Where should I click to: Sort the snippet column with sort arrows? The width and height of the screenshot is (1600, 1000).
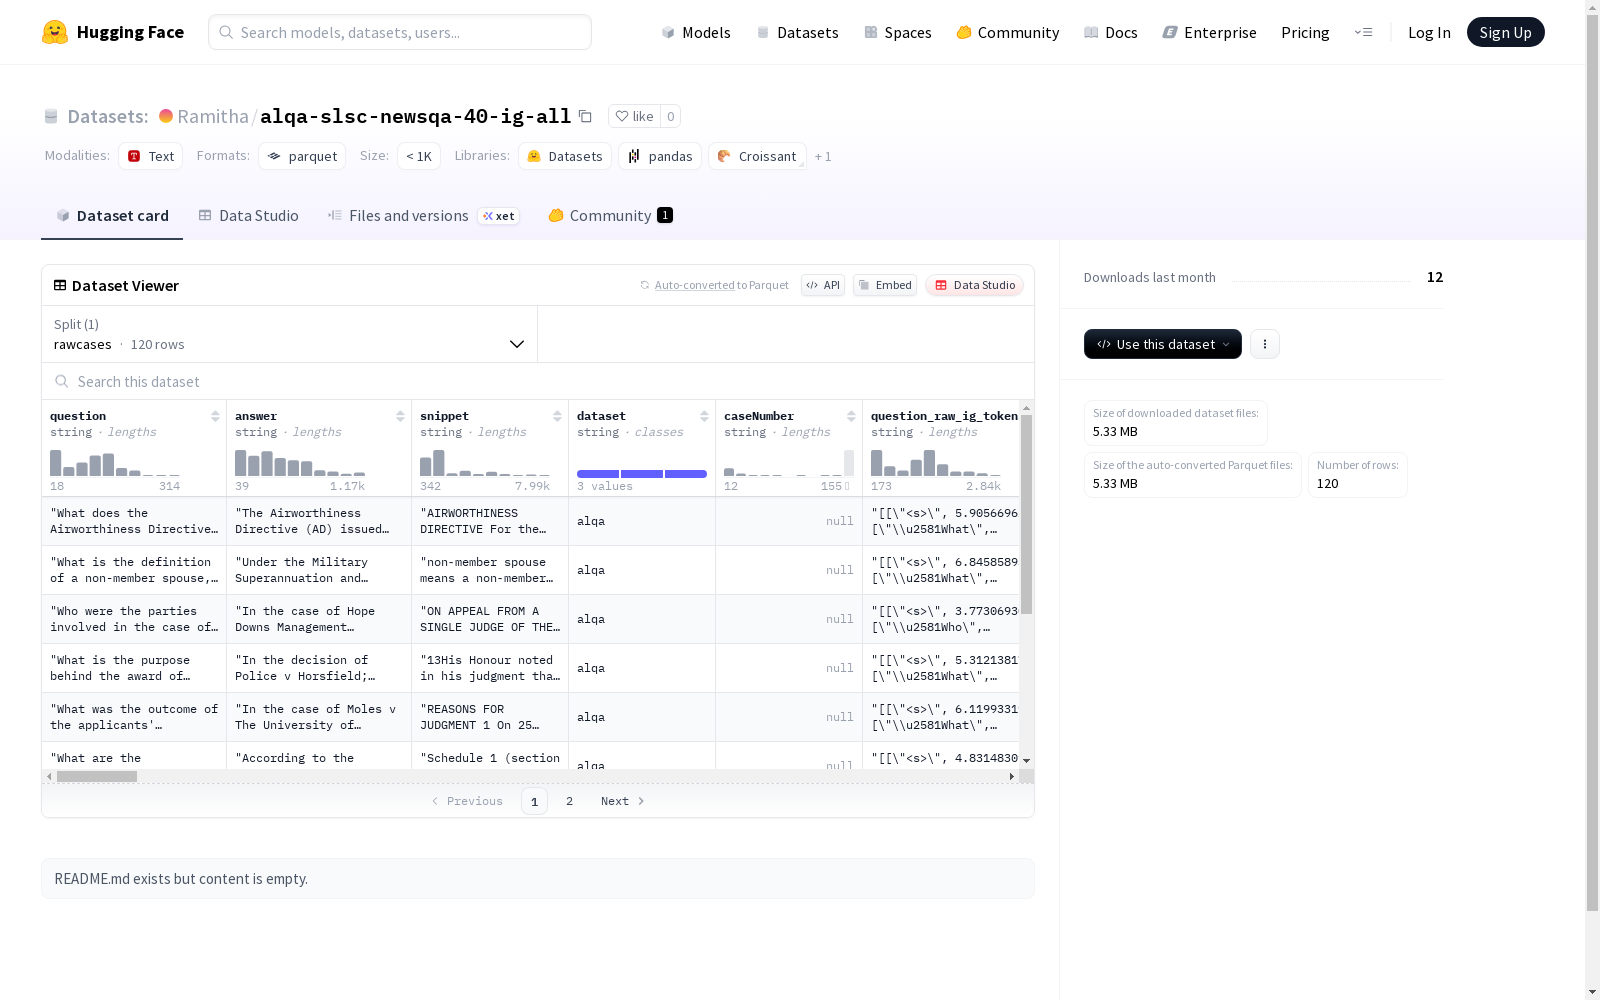coord(557,416)
